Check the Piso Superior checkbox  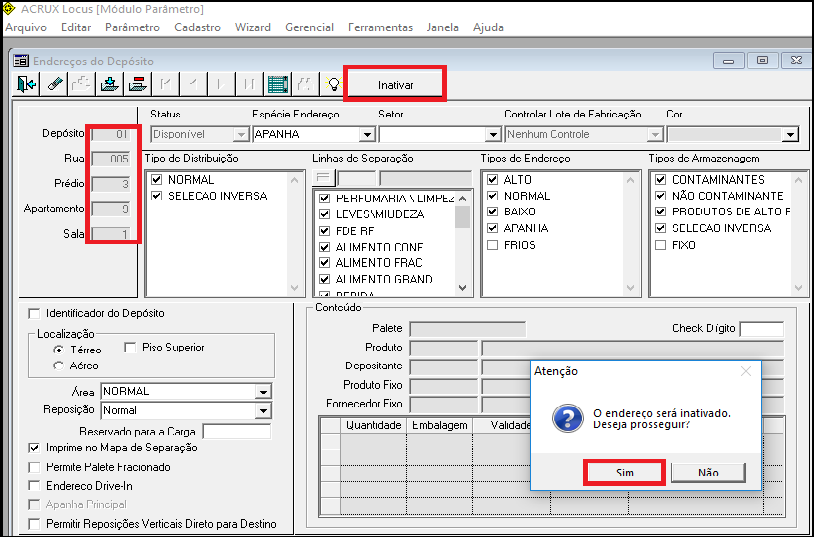(130, 347)
